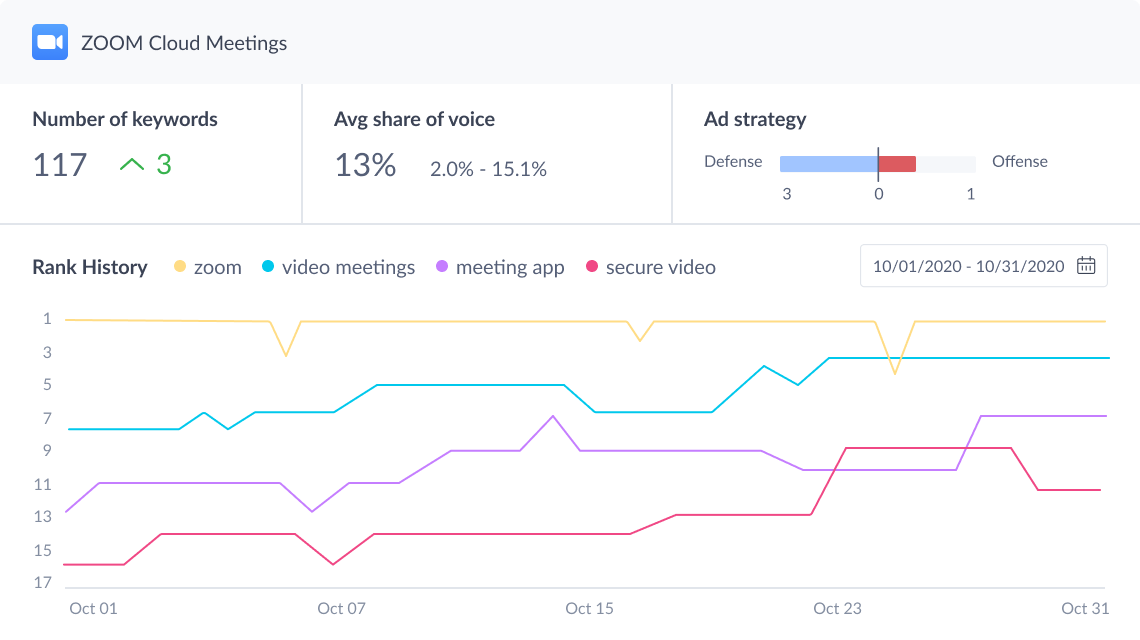Toggle the purple meeting app legend dot

click(442, 267)
